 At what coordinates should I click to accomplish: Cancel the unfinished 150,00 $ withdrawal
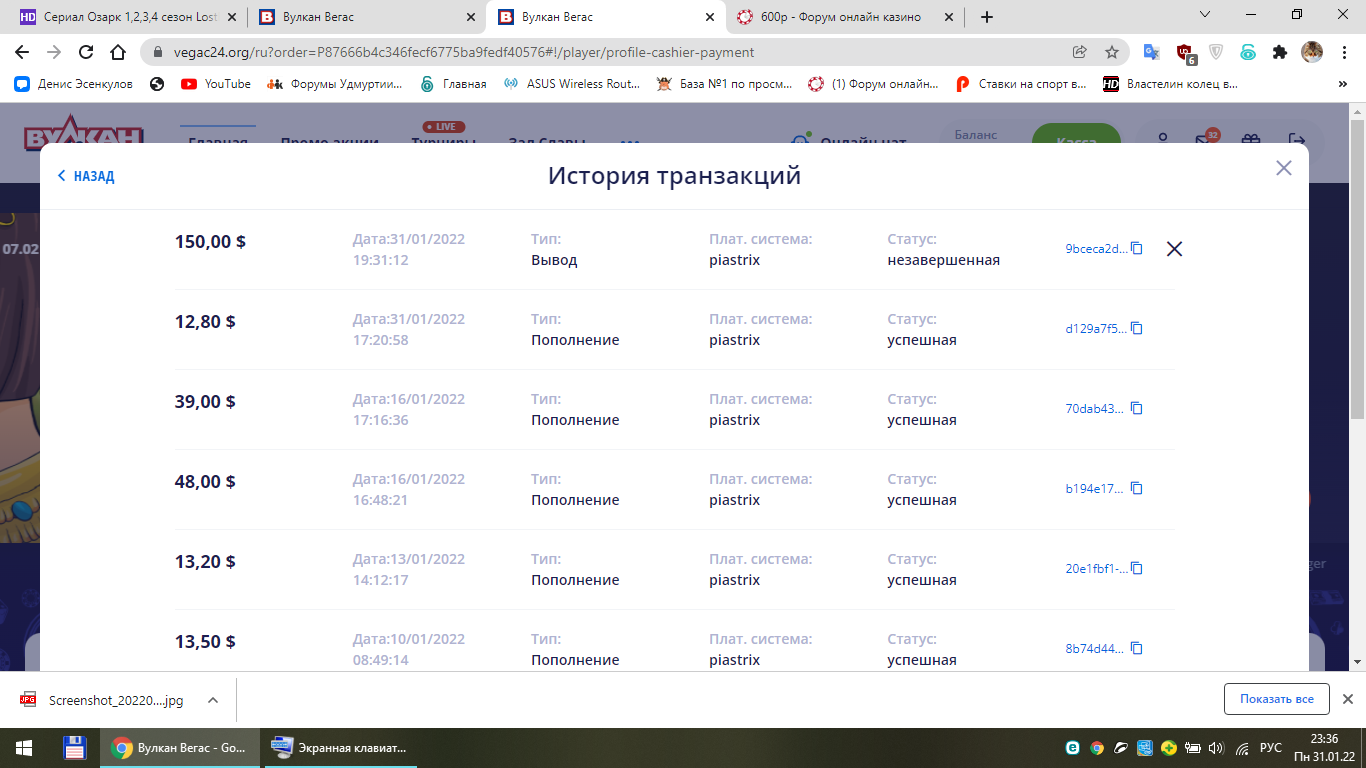tap(1174, 249)
